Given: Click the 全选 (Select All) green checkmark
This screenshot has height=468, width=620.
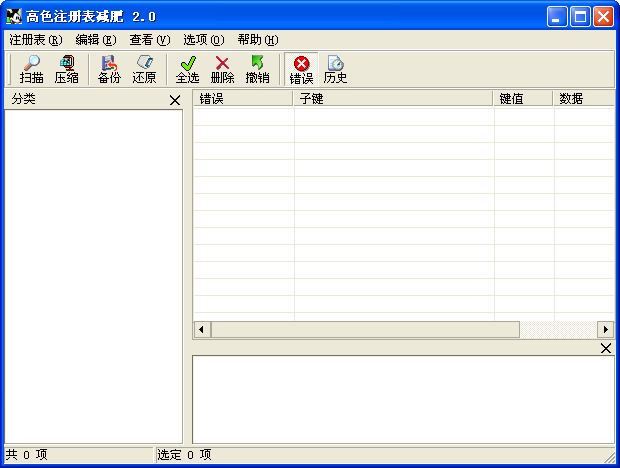Looking at the screenshot, I should 187,69.
